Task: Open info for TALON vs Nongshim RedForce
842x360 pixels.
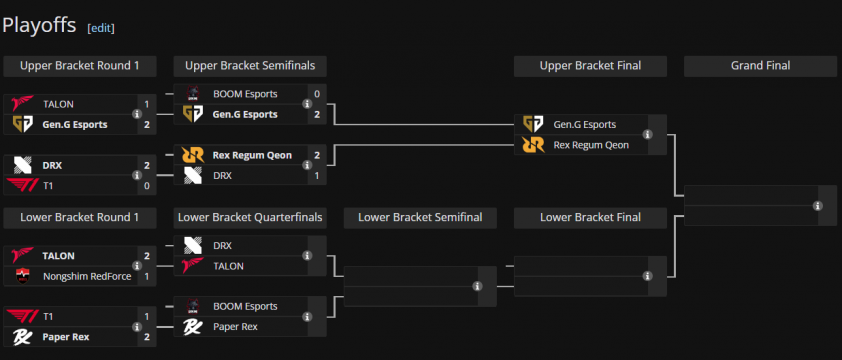Action: pos(136,266)
